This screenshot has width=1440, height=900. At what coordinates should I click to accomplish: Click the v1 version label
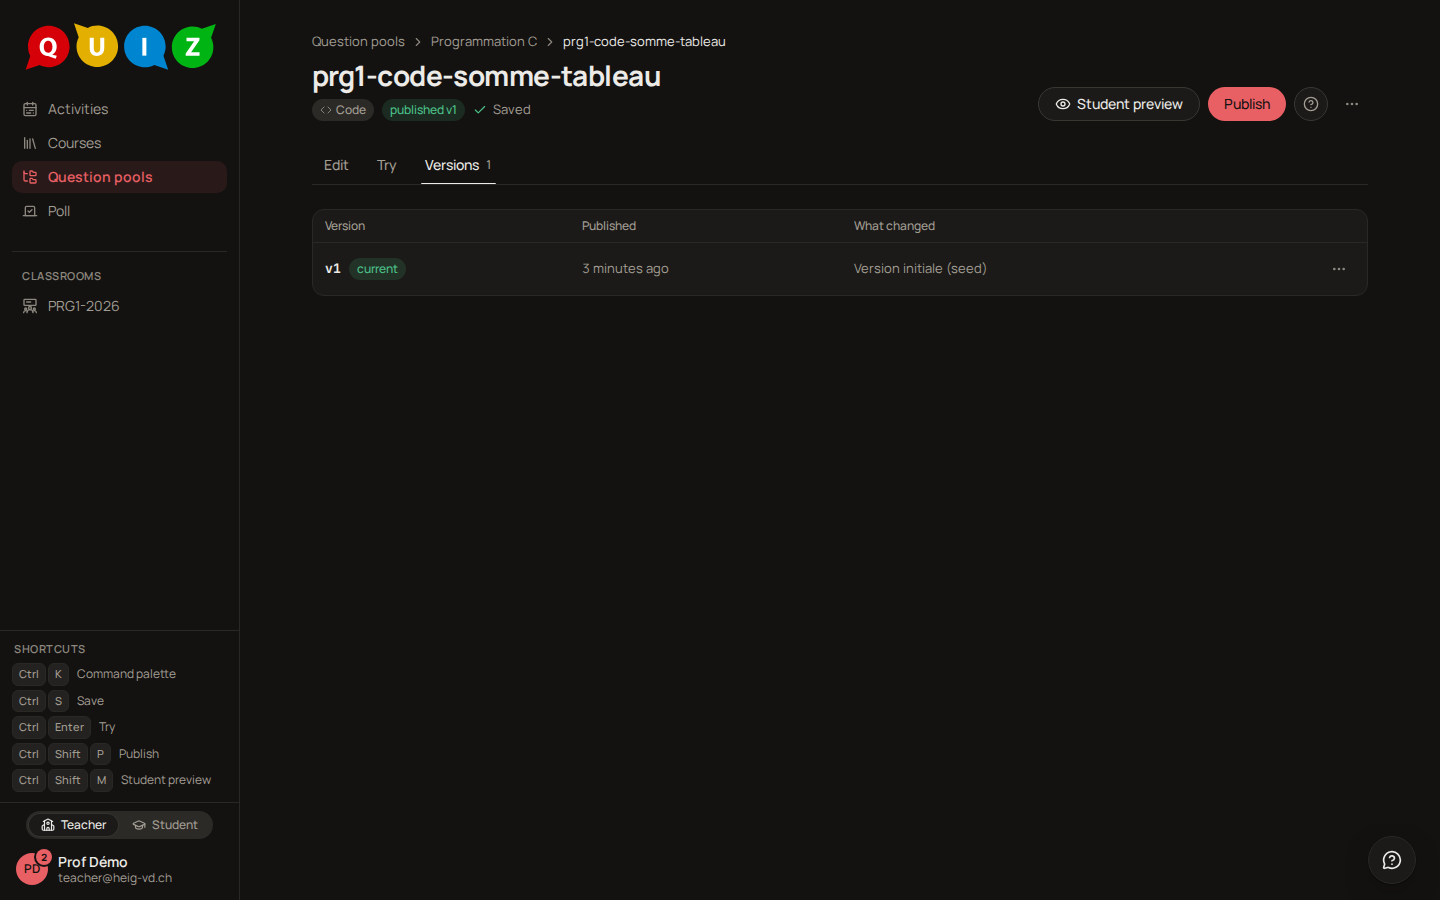tap(333, 268)
